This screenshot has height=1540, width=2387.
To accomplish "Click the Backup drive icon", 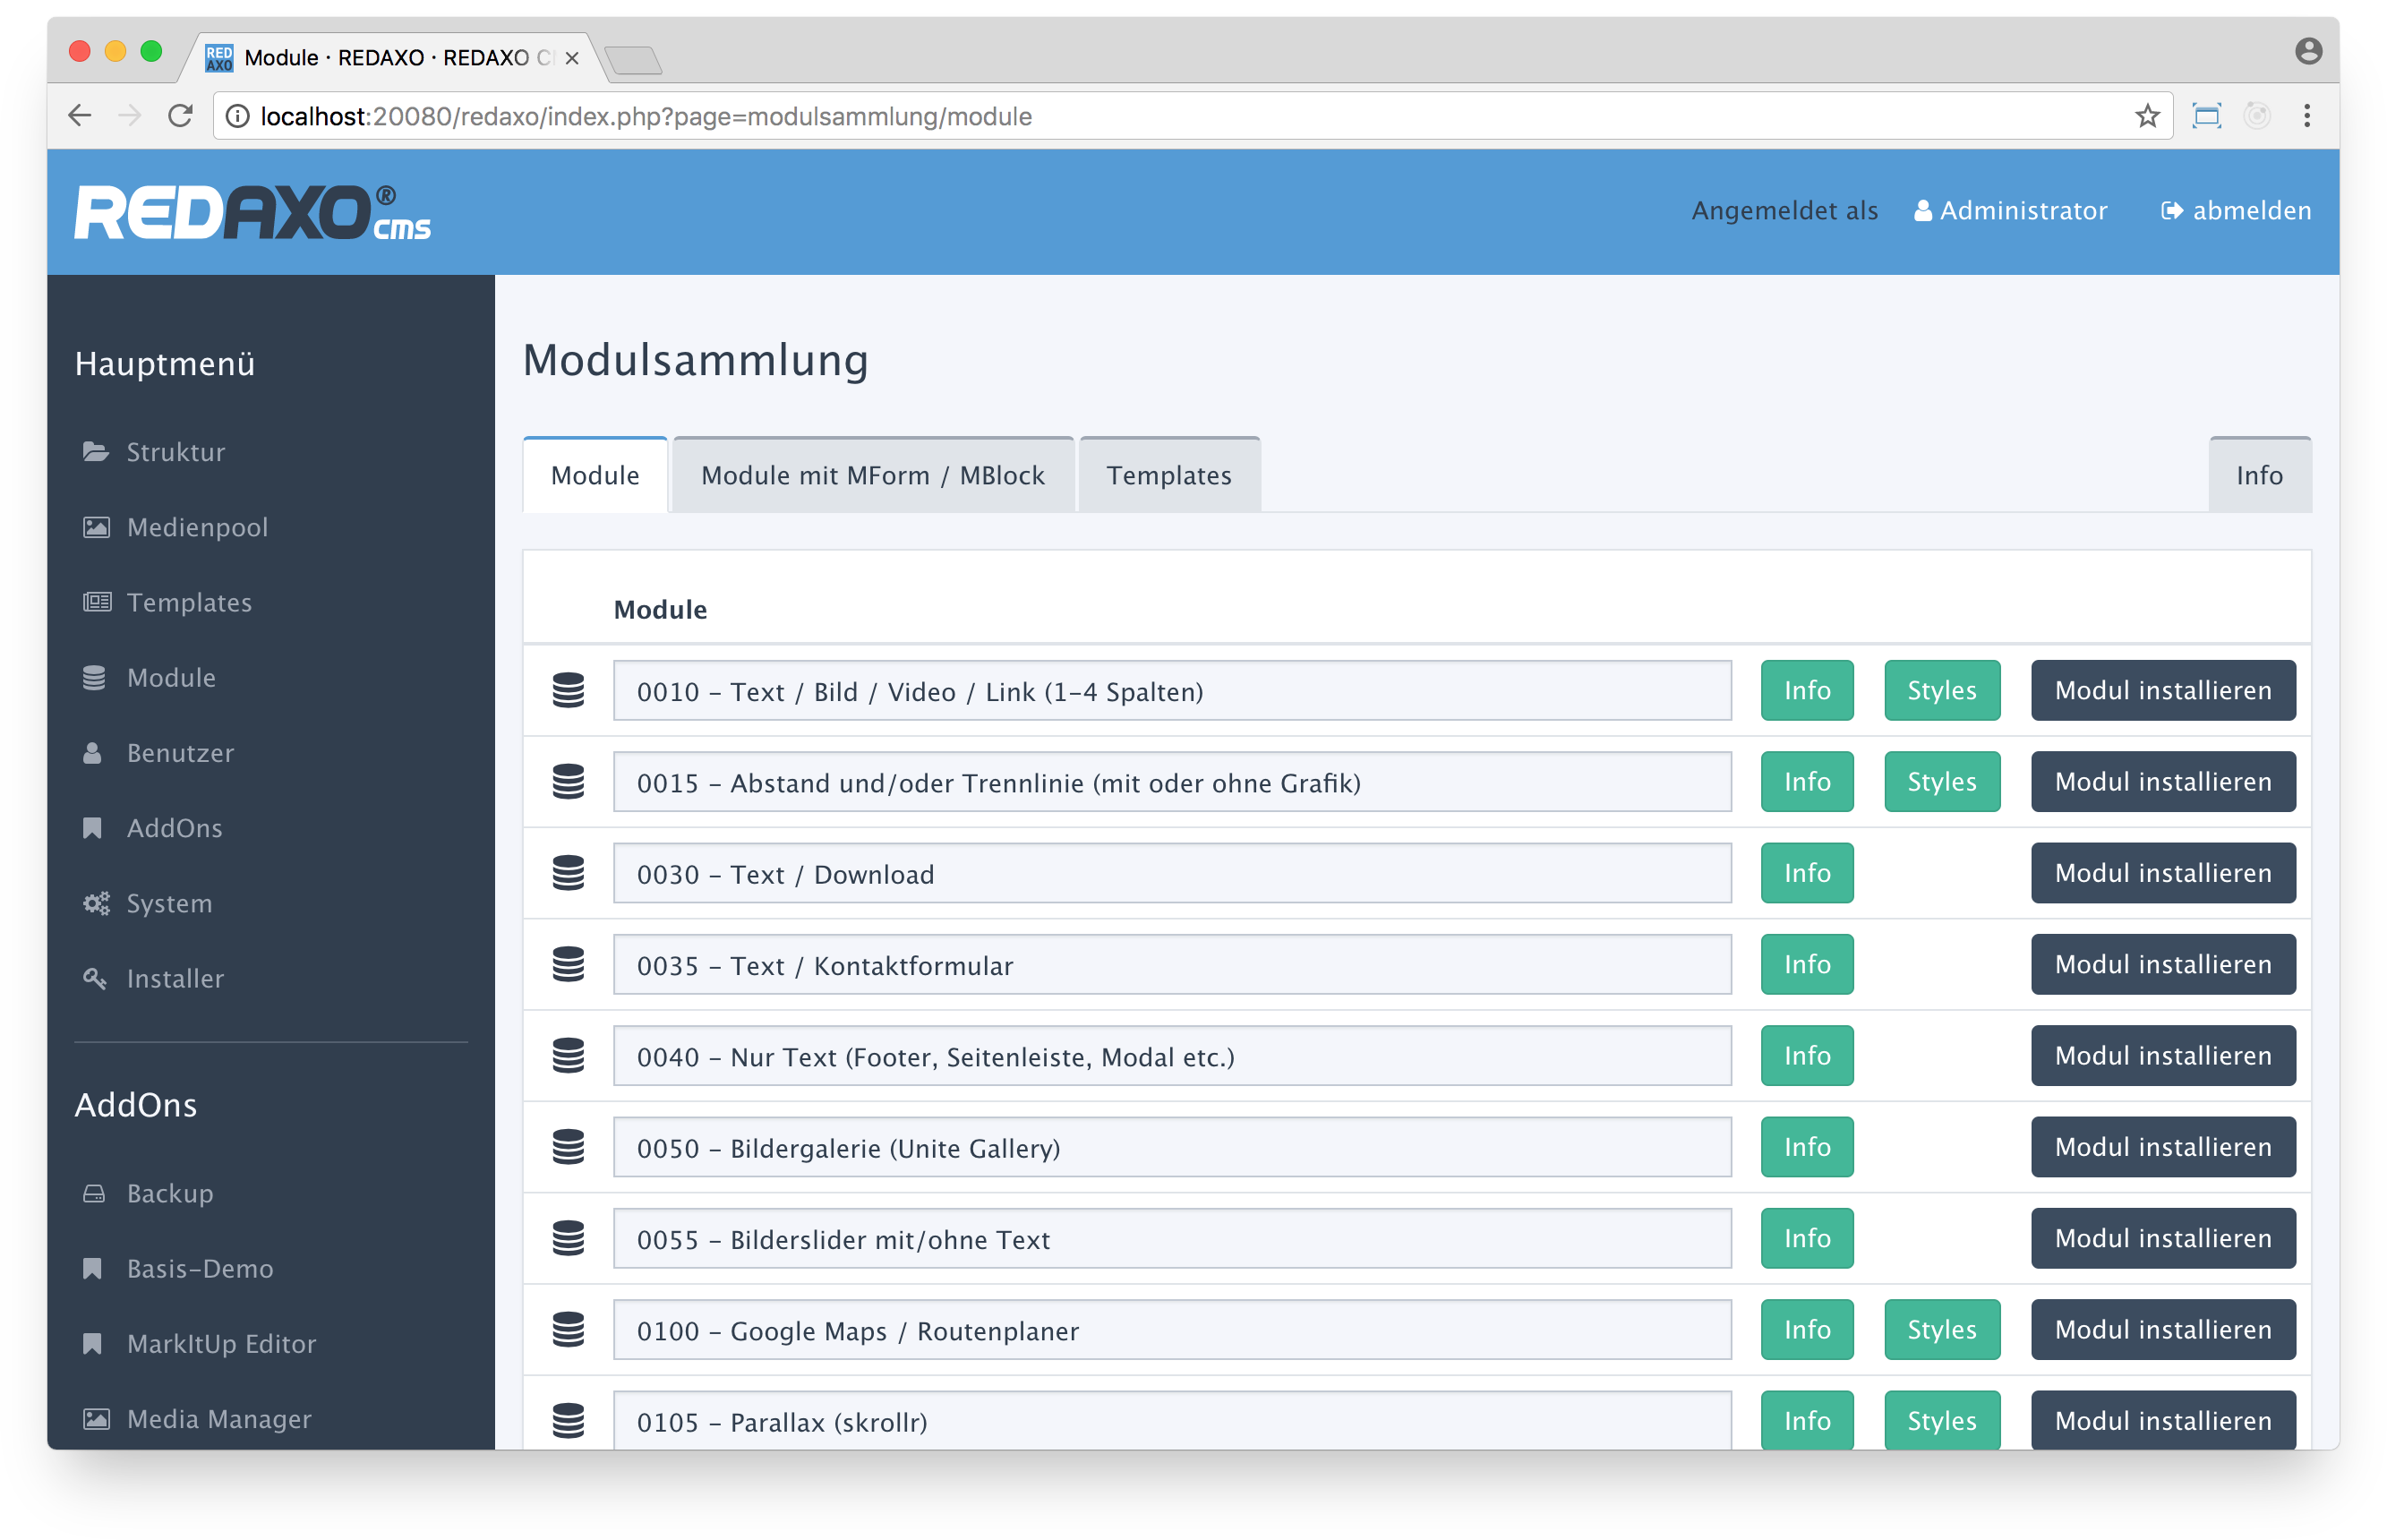I will pyautogui.click(x=94, y=1193).
